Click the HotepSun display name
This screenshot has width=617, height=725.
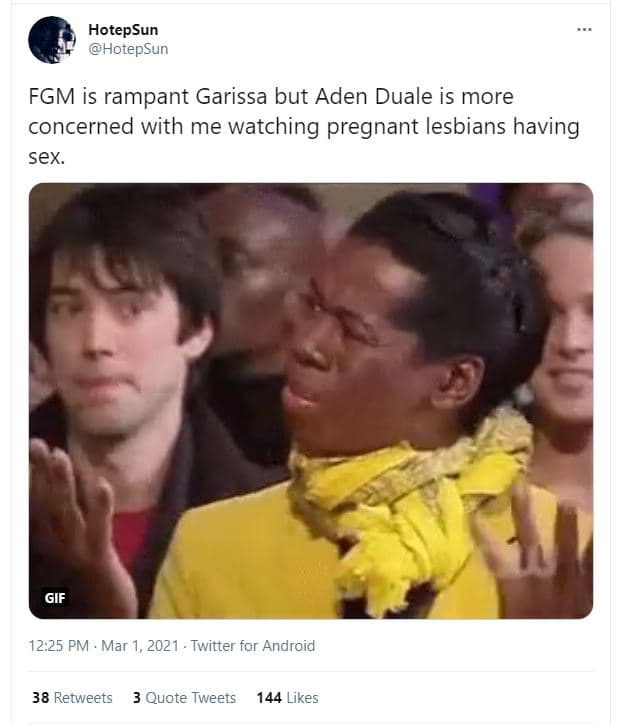(123, 30)
